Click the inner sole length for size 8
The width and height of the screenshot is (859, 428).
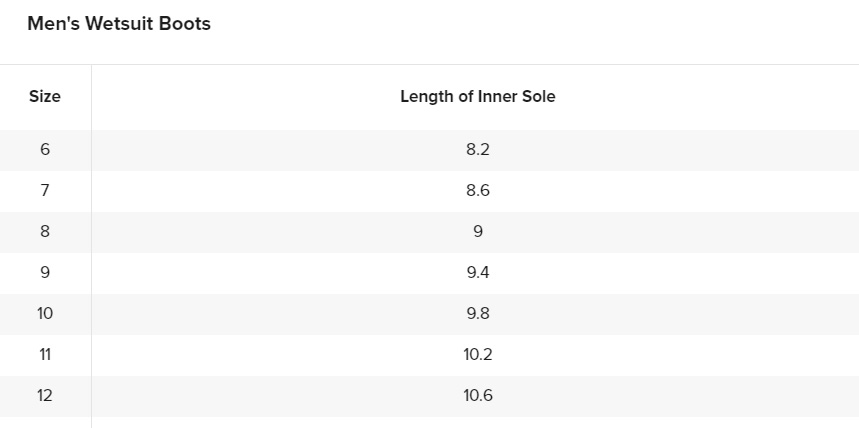tap(478, 232)
